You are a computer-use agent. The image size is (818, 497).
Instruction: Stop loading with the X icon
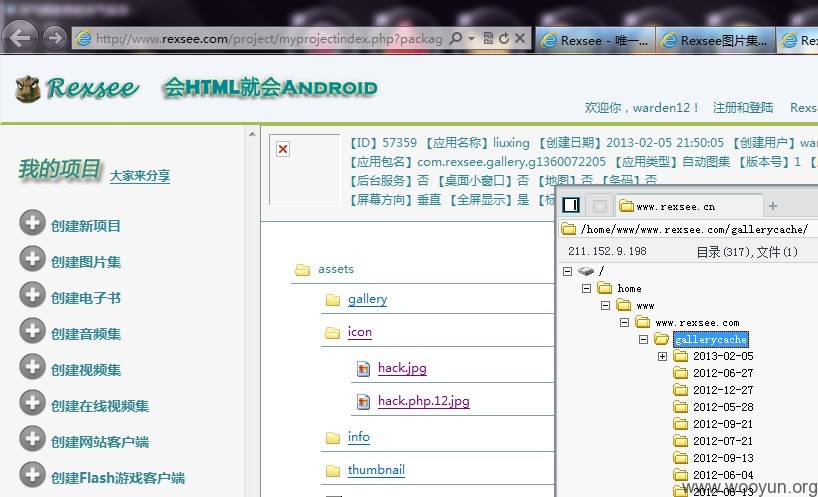pos(520,38)
